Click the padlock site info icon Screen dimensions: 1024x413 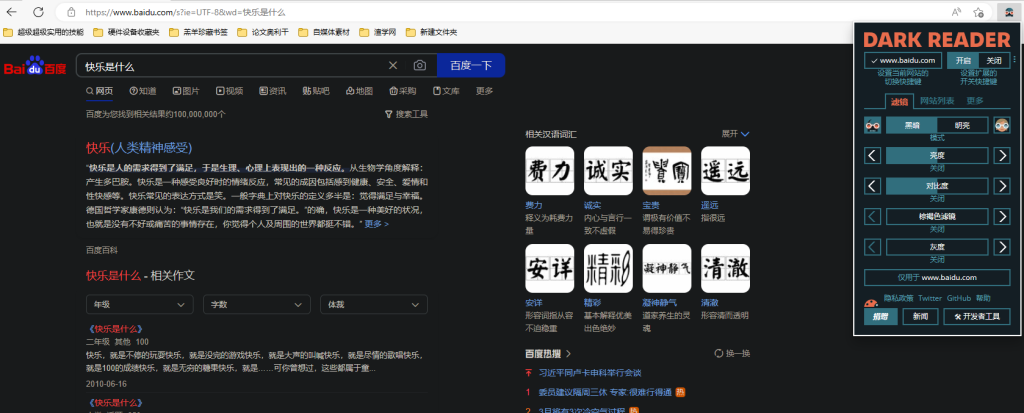(x=71, y=12)
